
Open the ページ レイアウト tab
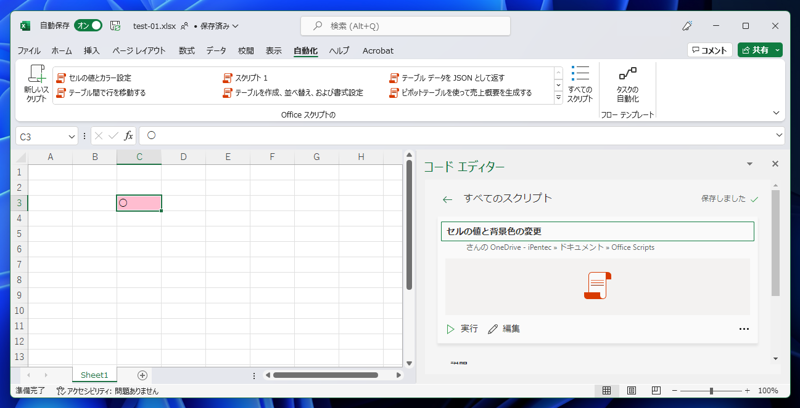[139, 50]
